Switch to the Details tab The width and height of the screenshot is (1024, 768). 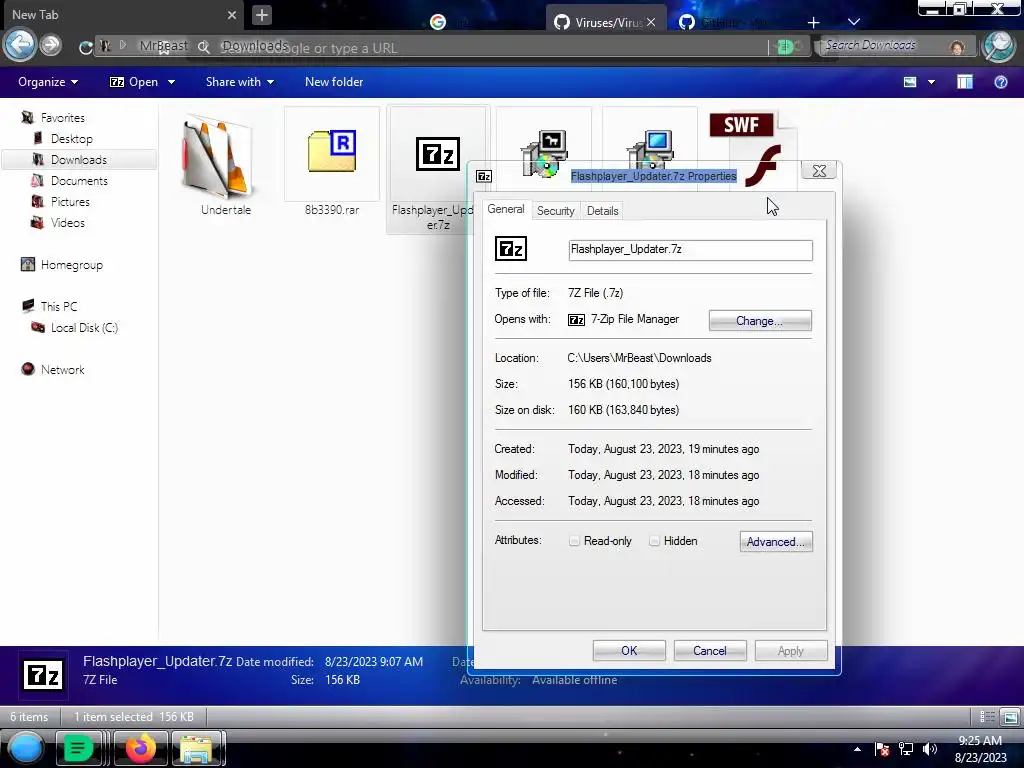(x=602, y=211)
